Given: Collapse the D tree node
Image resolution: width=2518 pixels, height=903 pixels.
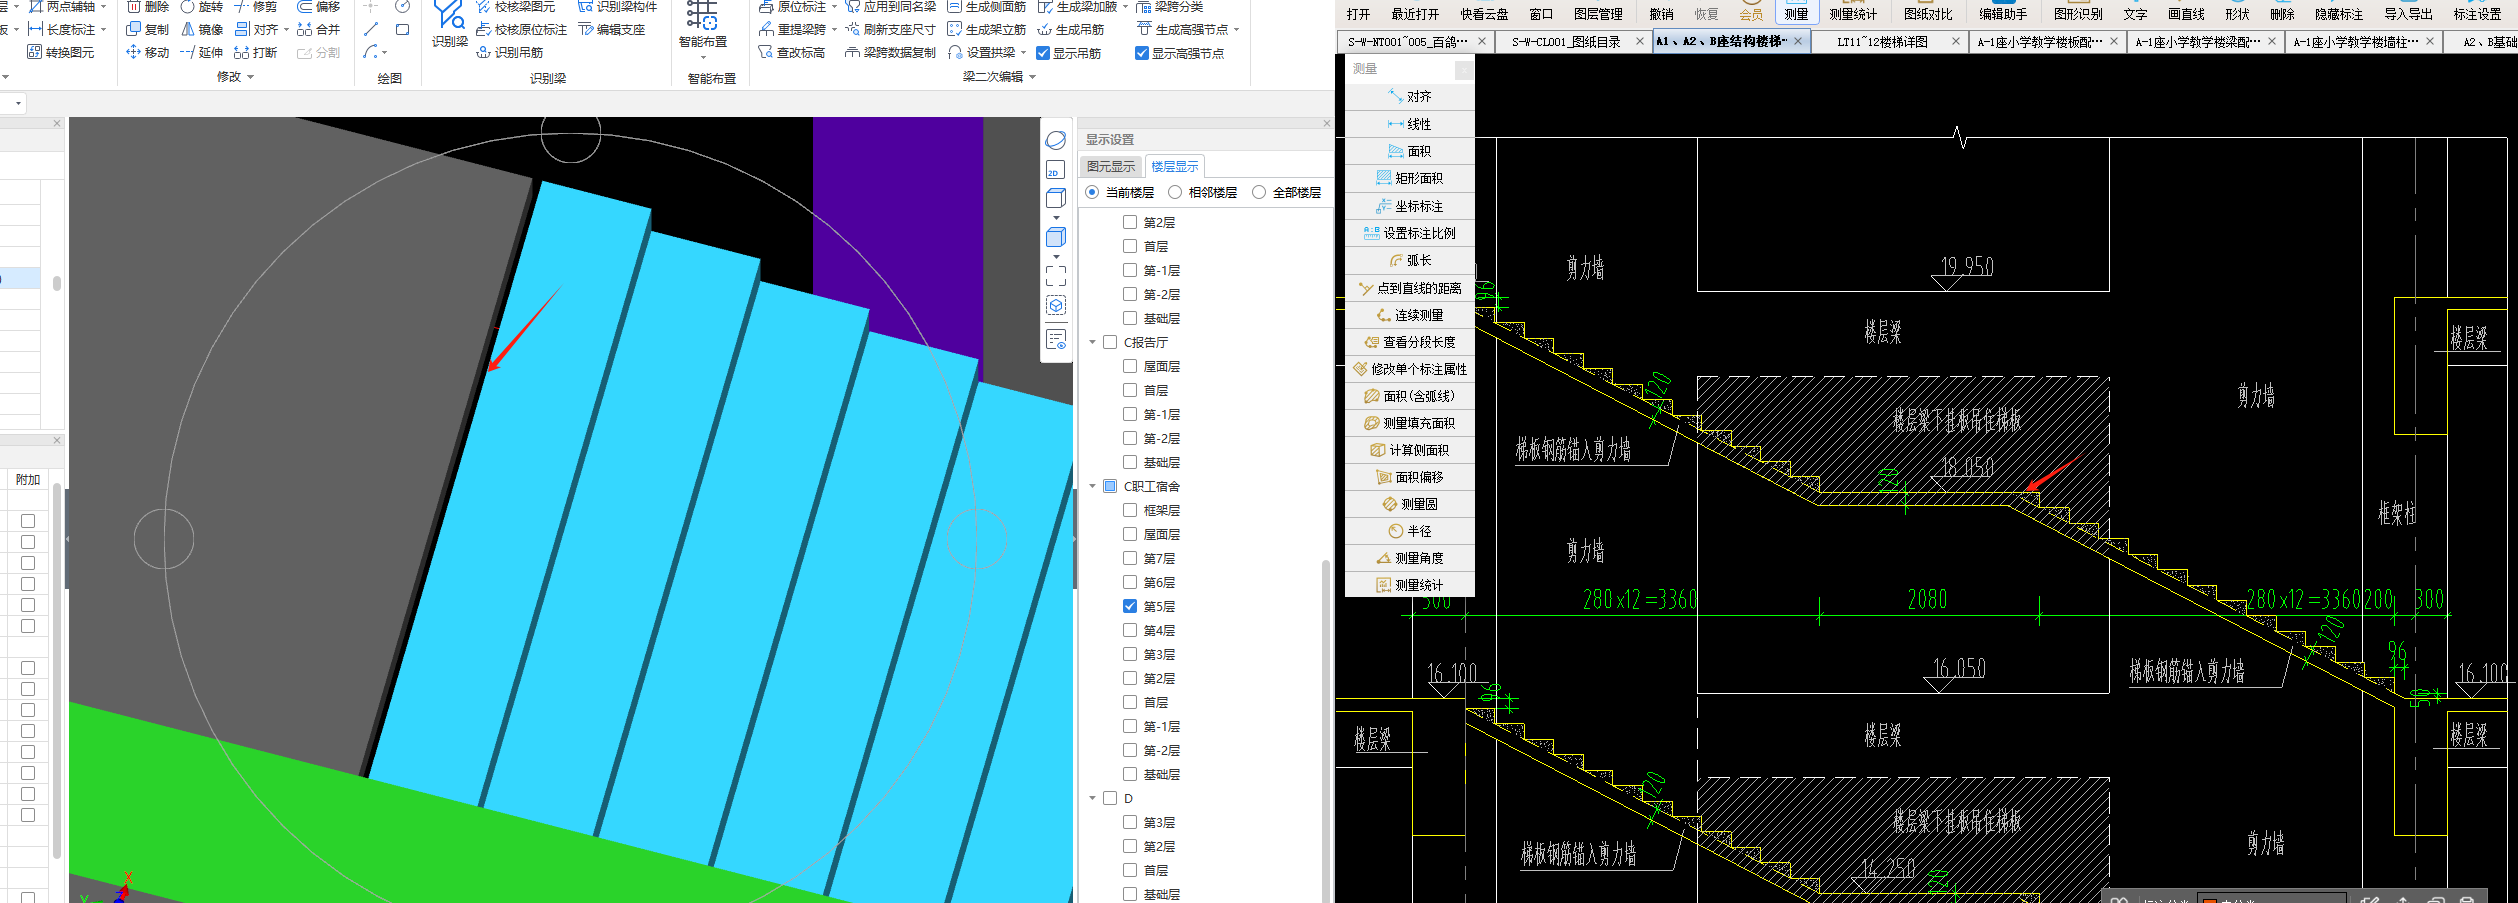Looking at the screenshot, I should (x=1092, y=798).
